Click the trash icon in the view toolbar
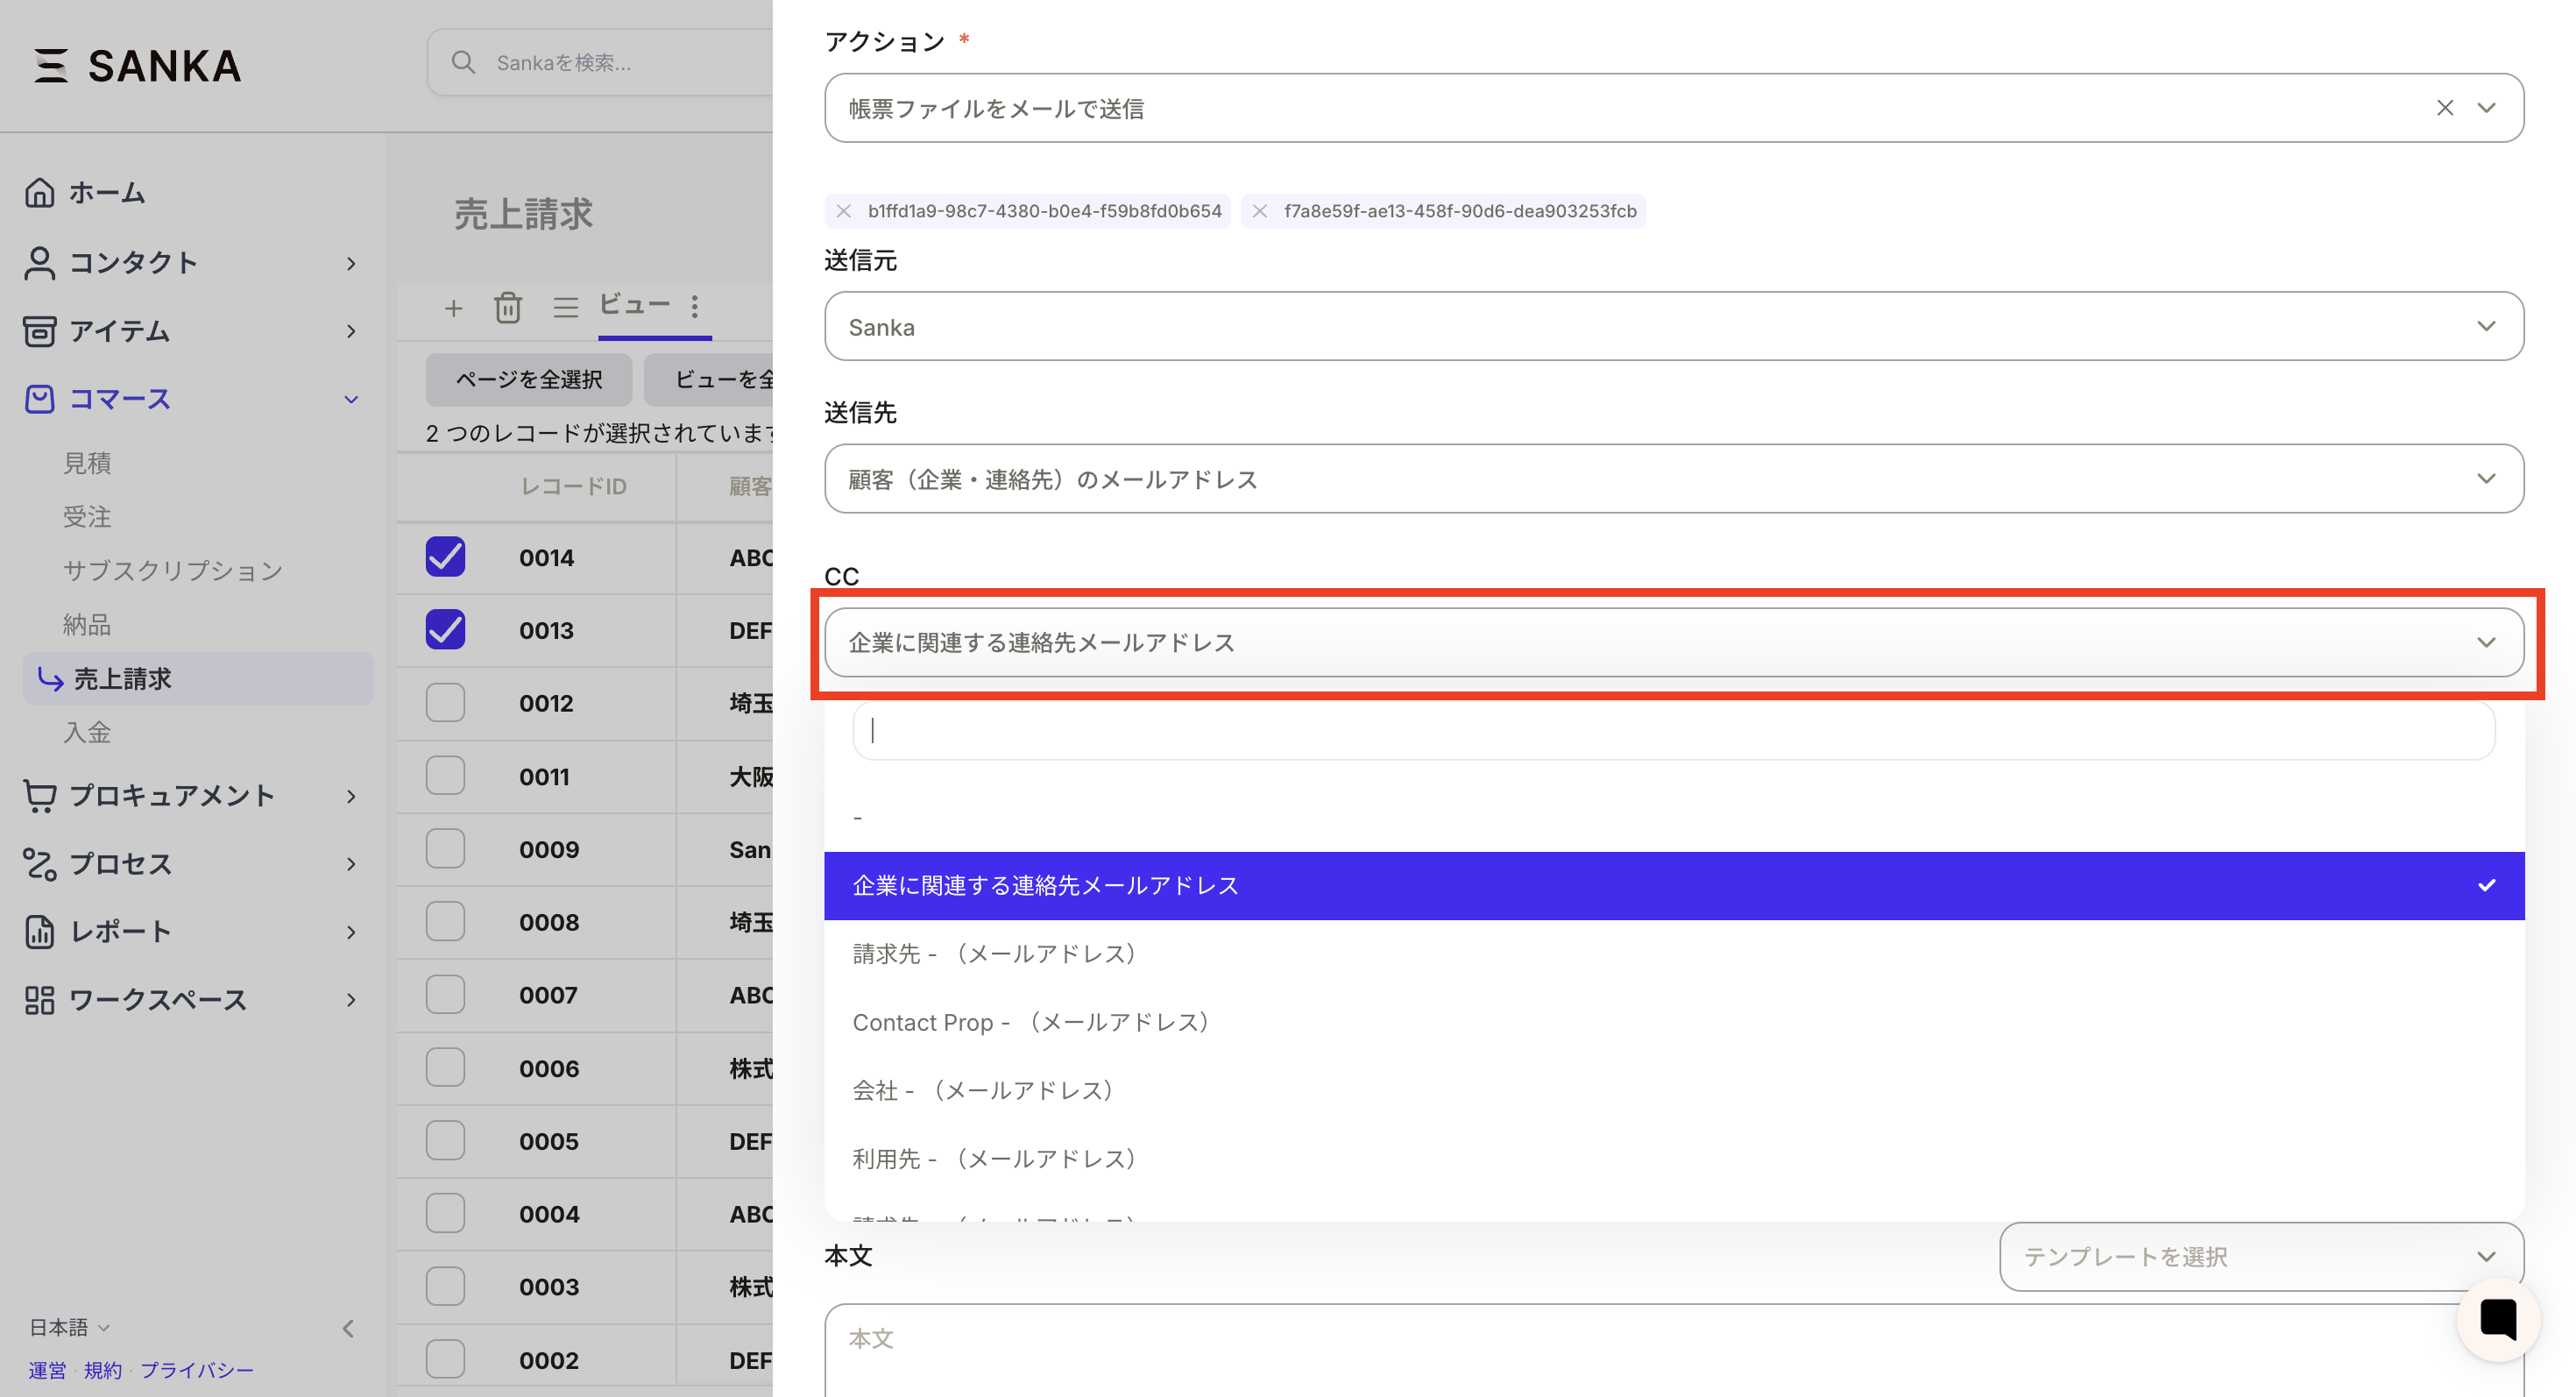The height and width of the screenshot is (1397, 2576). coord(509,308)
